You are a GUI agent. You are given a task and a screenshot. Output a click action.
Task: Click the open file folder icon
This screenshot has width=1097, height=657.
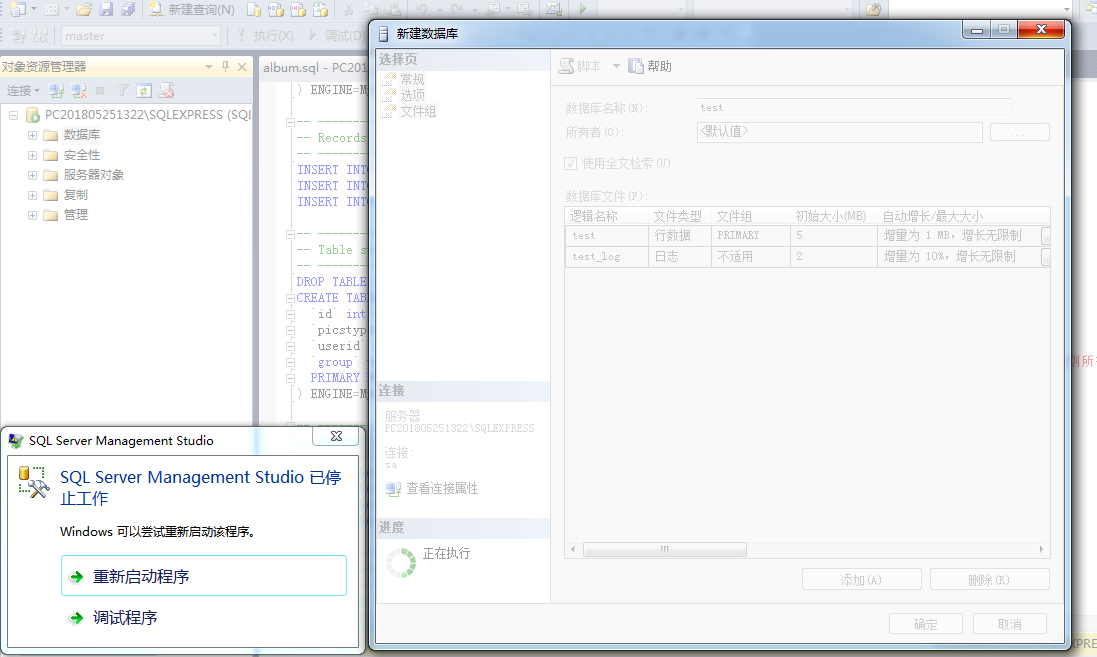[x=84, y=9]
